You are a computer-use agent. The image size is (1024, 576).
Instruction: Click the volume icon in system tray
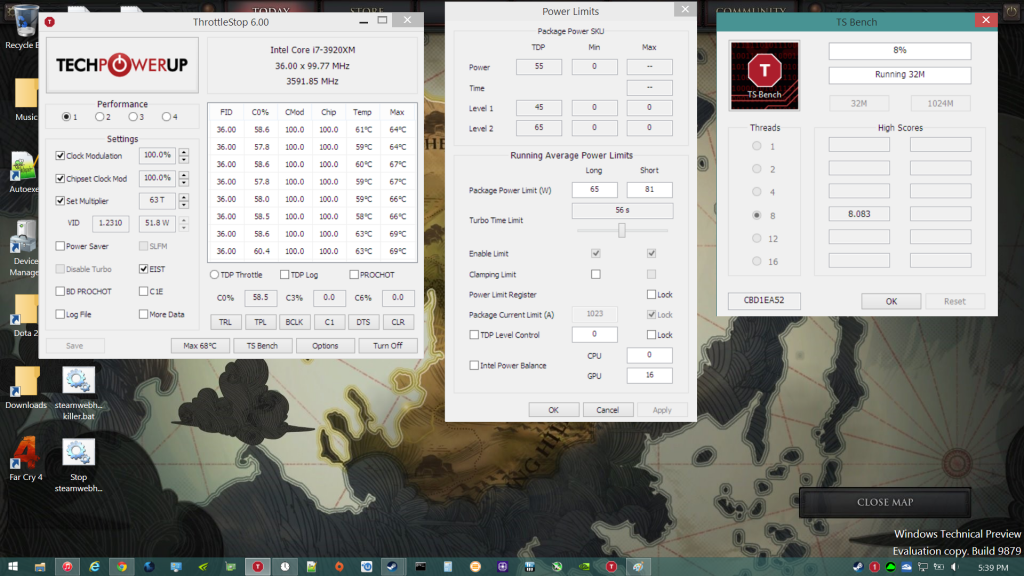tap(954, 567)
